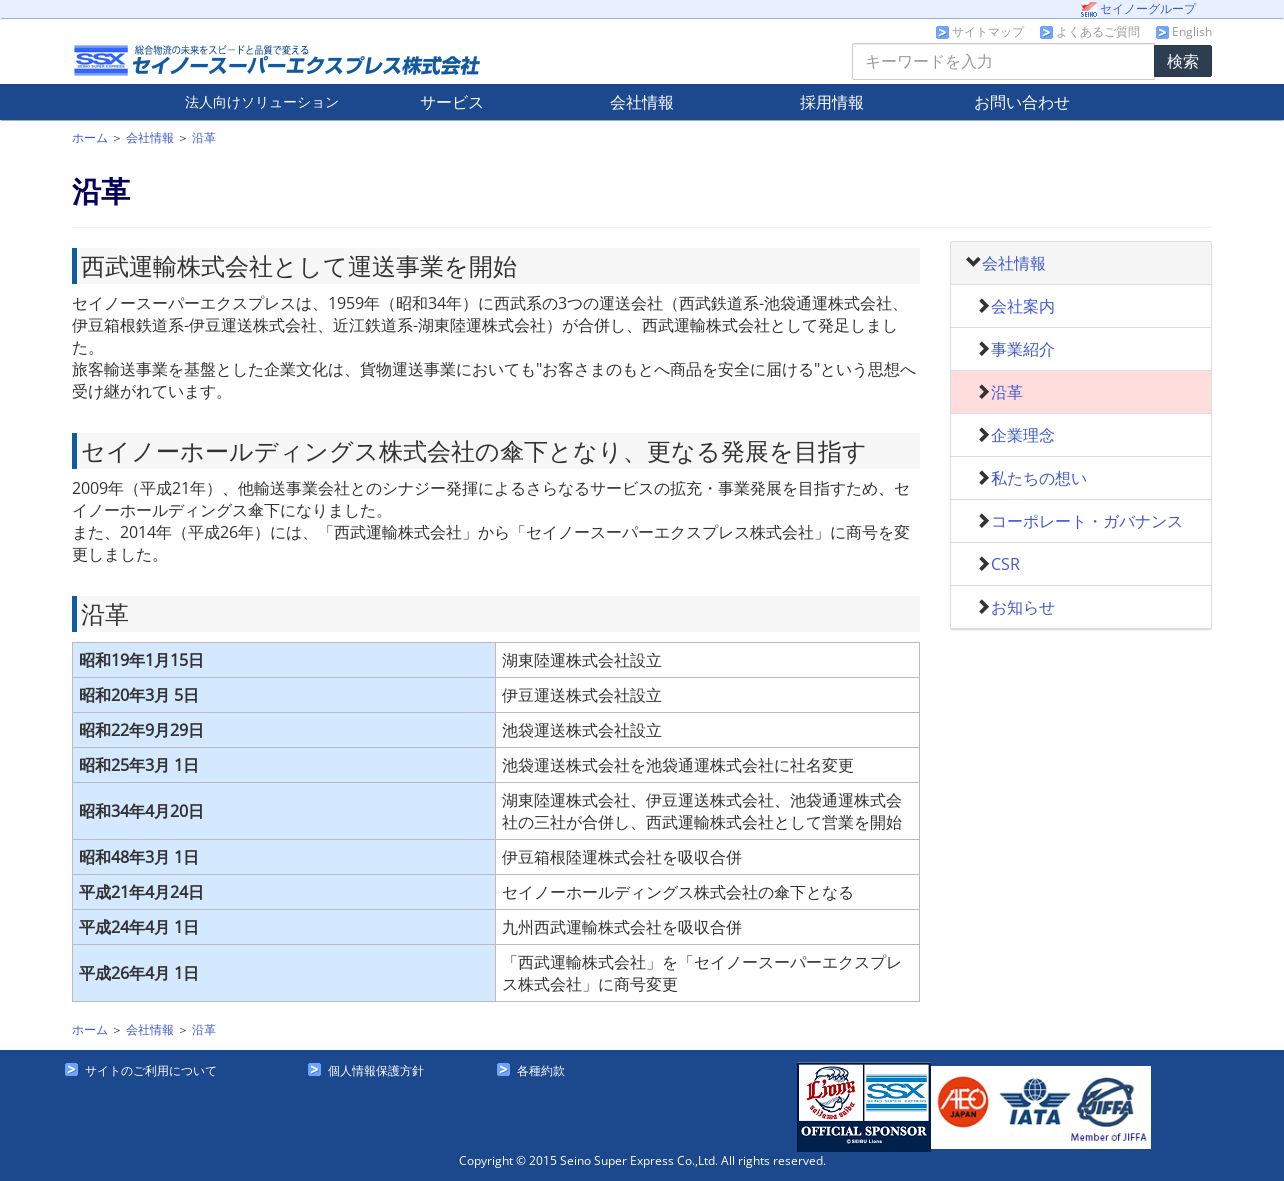
Task: Click arrow icon beside 各種約款
Action: [503, 1070]
